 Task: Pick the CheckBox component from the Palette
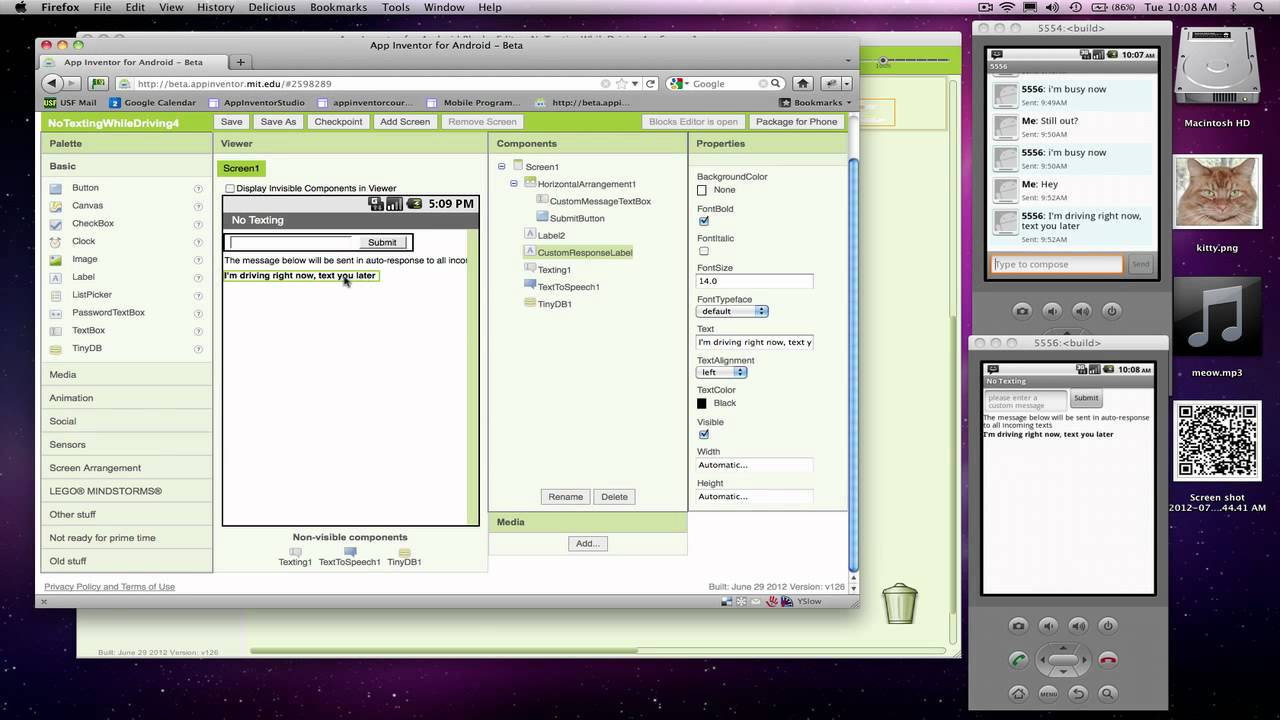92,224
